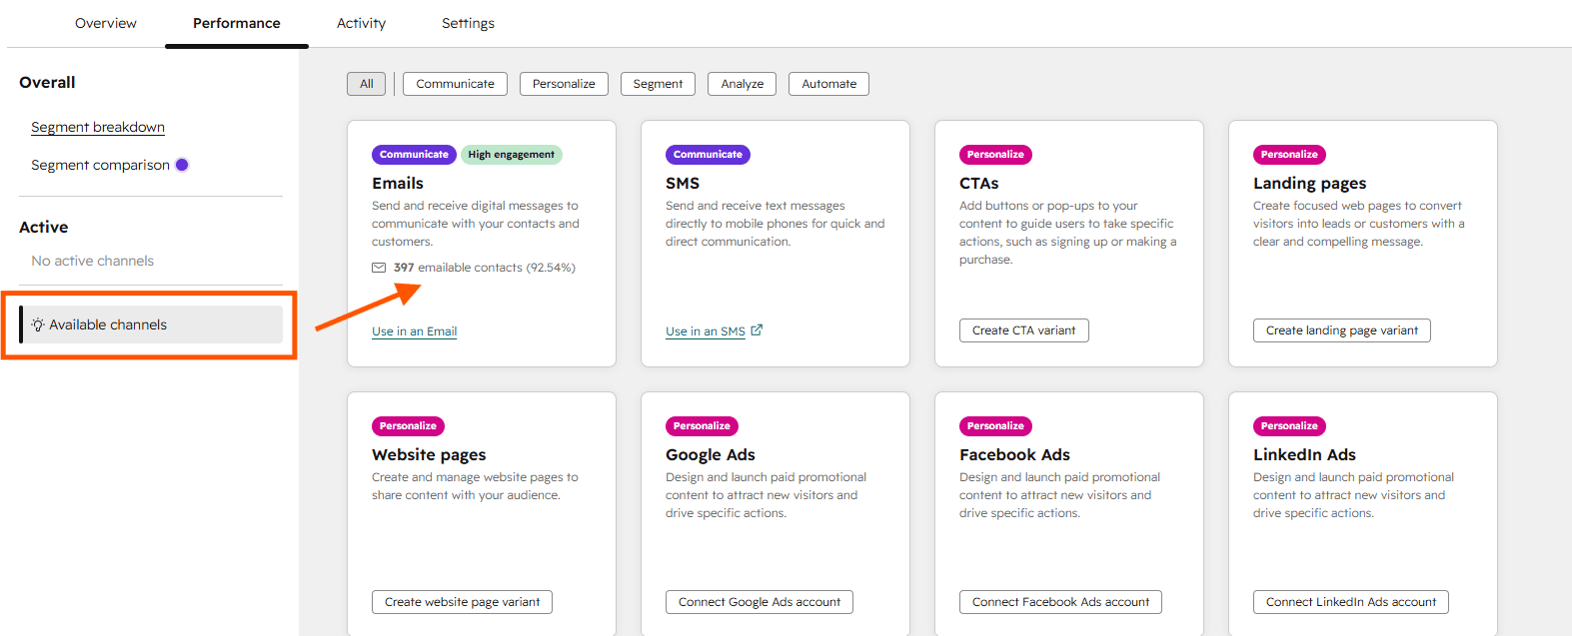
Task: Click Create landing page variant button
Action: coord(1342,330)
